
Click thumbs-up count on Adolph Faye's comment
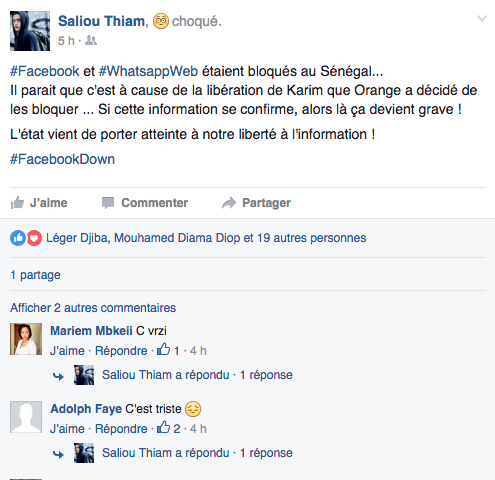[169, 428]
